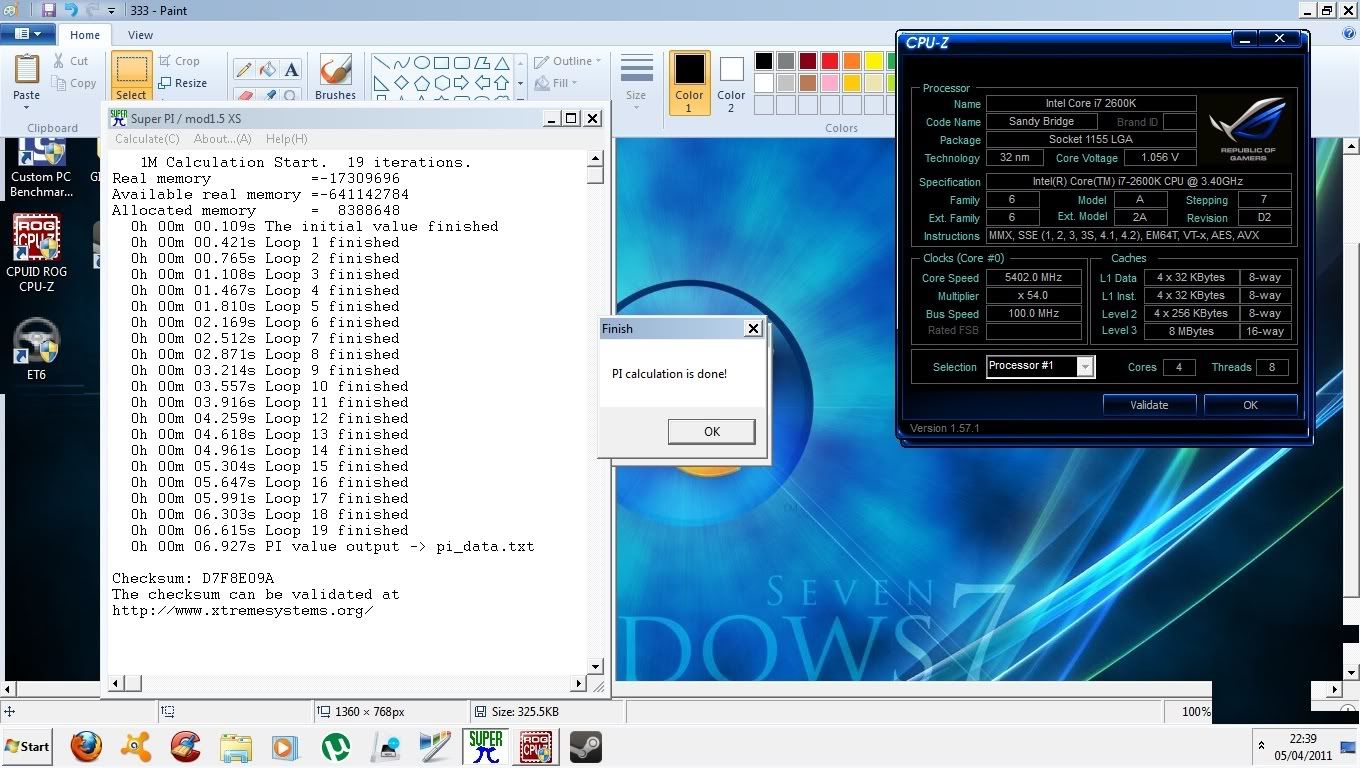The image size is (1360, 768).
Task: Expand the shapes gallery more arrow
Action: click(519, 83)
